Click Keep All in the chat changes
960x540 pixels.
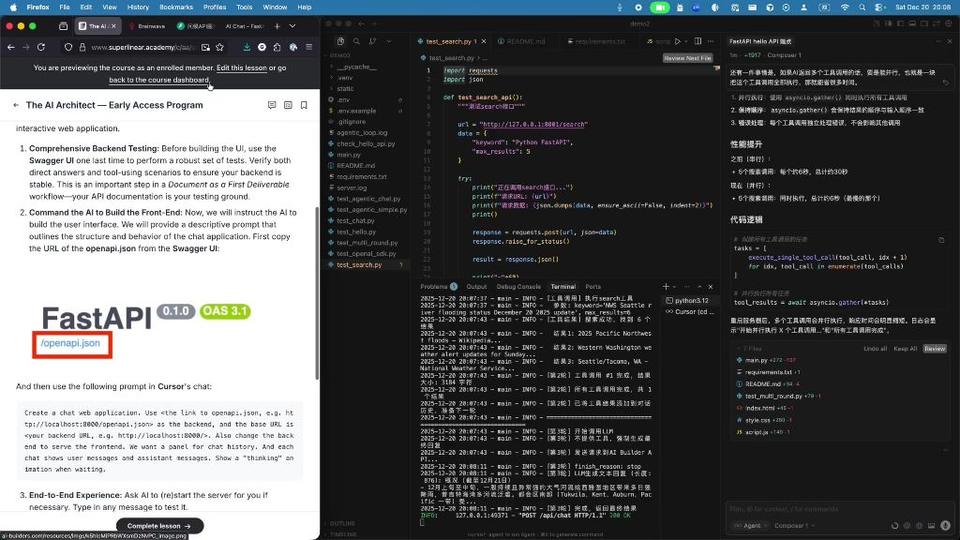click(905, 348)
